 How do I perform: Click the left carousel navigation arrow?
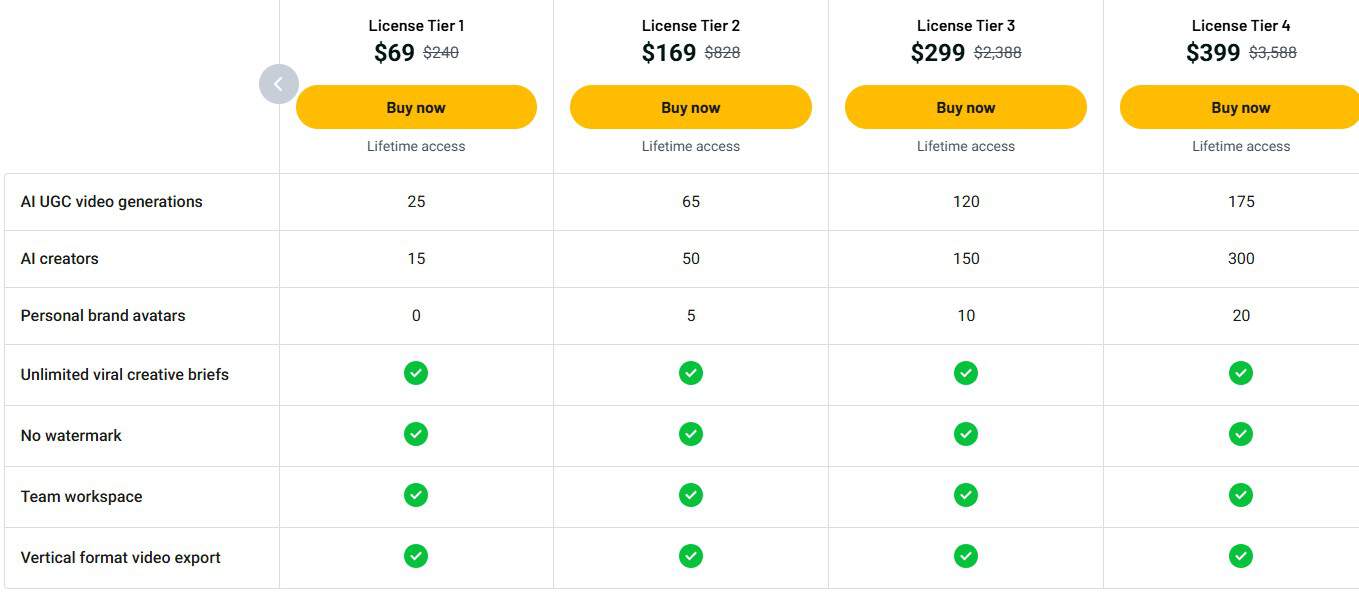click(x=279, y=84)
